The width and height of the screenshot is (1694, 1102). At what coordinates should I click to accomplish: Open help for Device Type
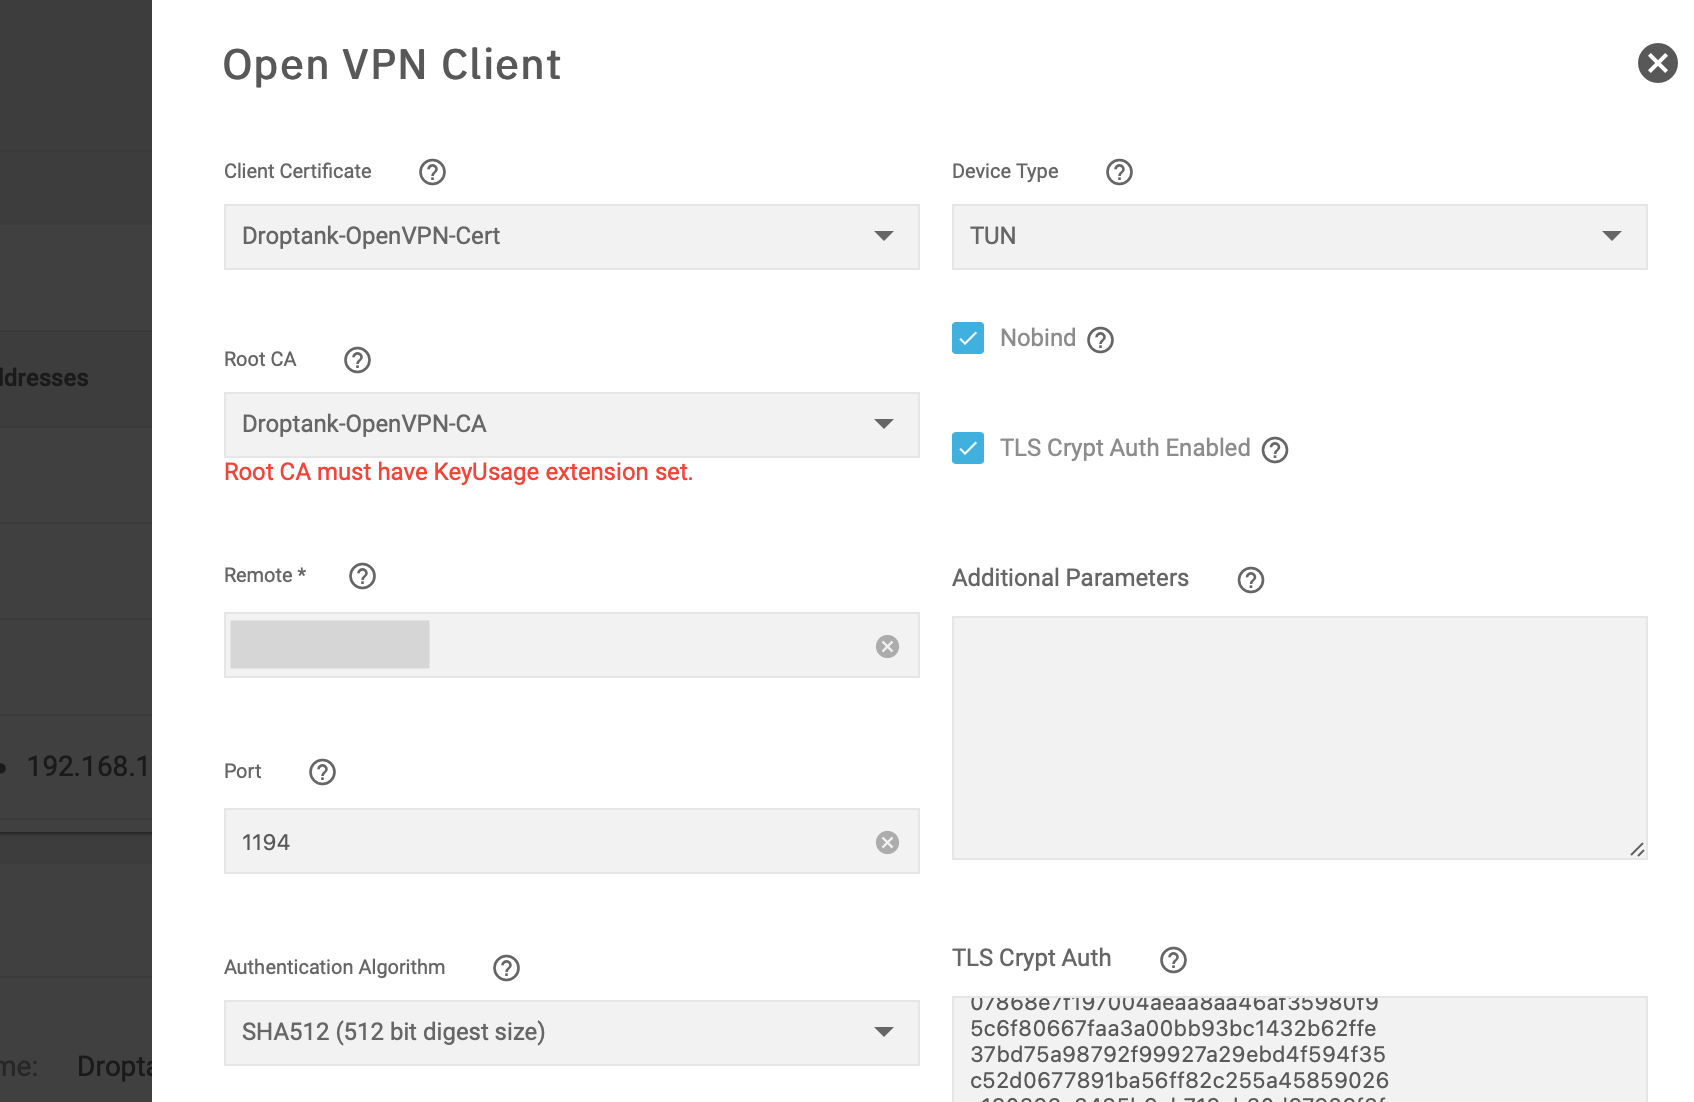click(x=1119, y=172)
